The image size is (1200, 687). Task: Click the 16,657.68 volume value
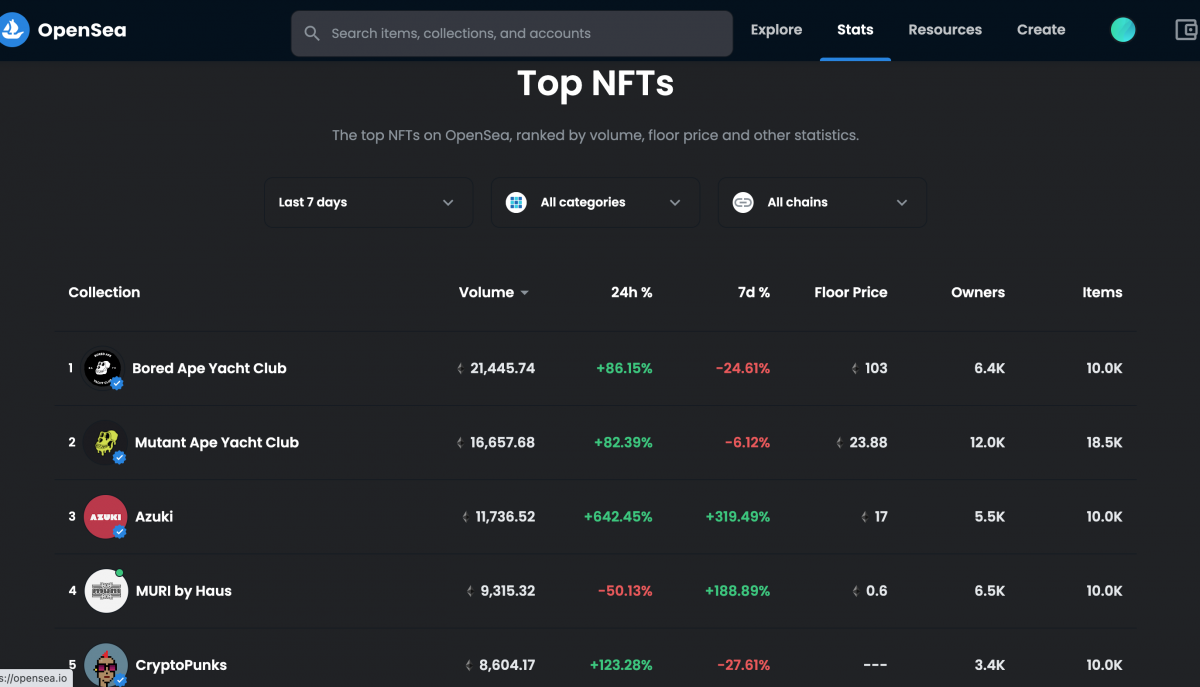502,442
